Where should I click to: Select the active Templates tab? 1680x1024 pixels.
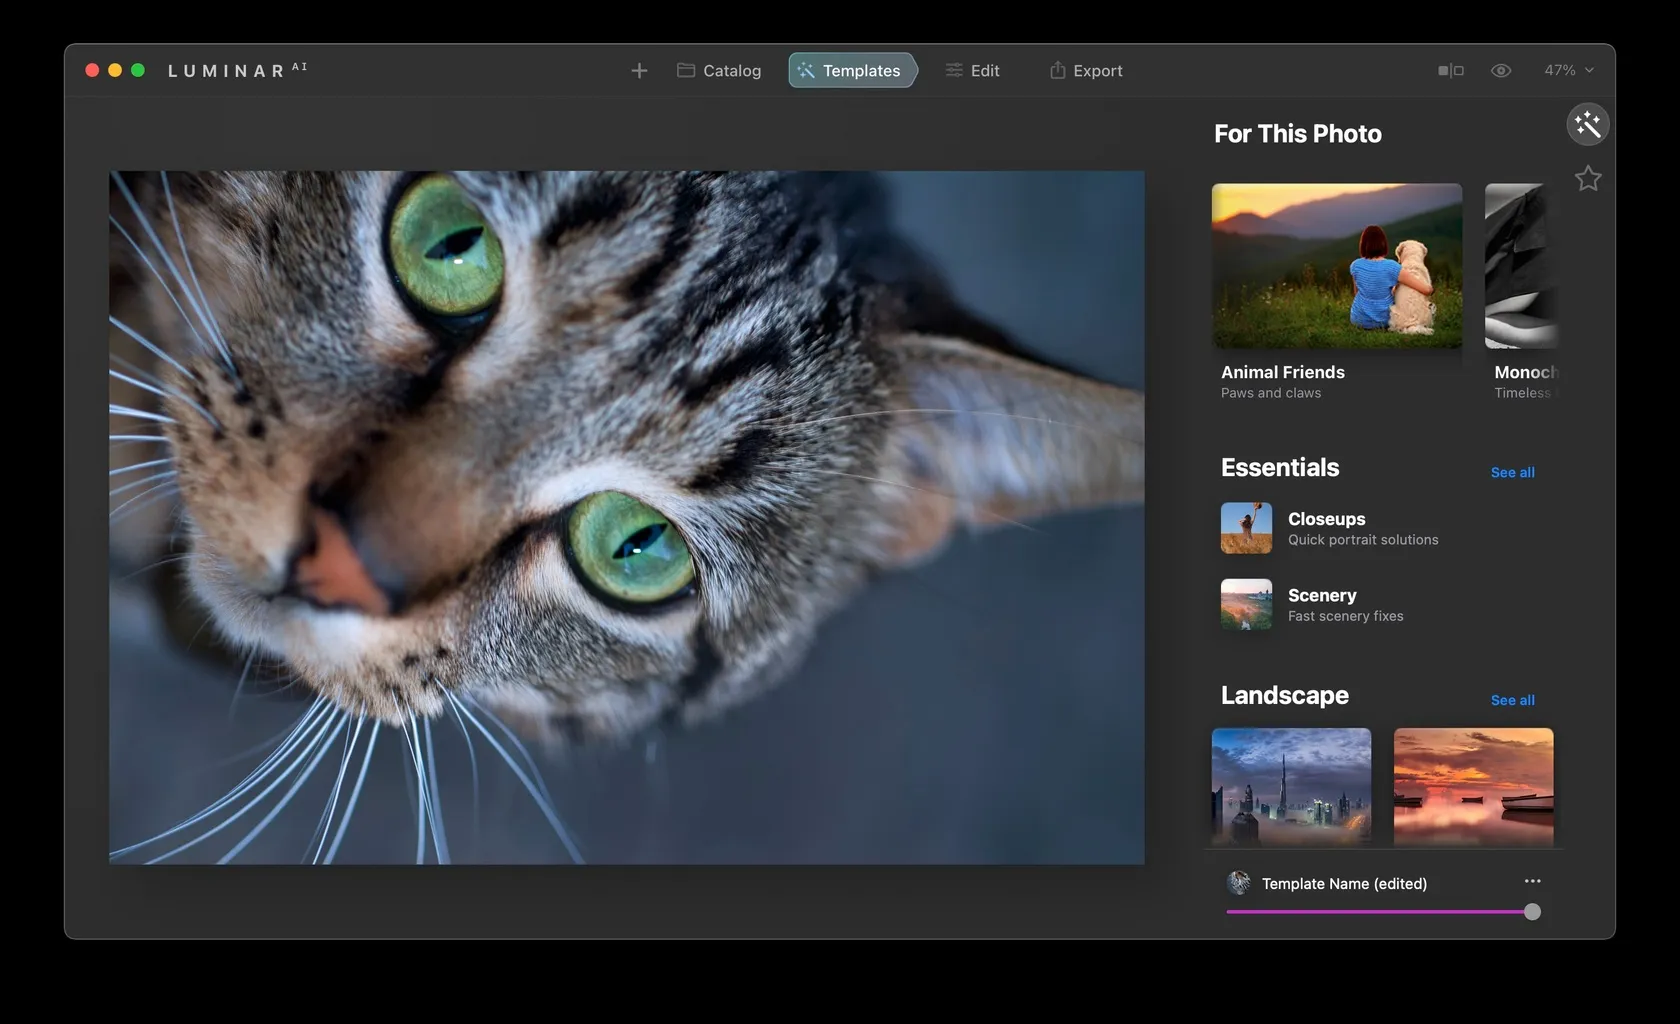(851, 71)
